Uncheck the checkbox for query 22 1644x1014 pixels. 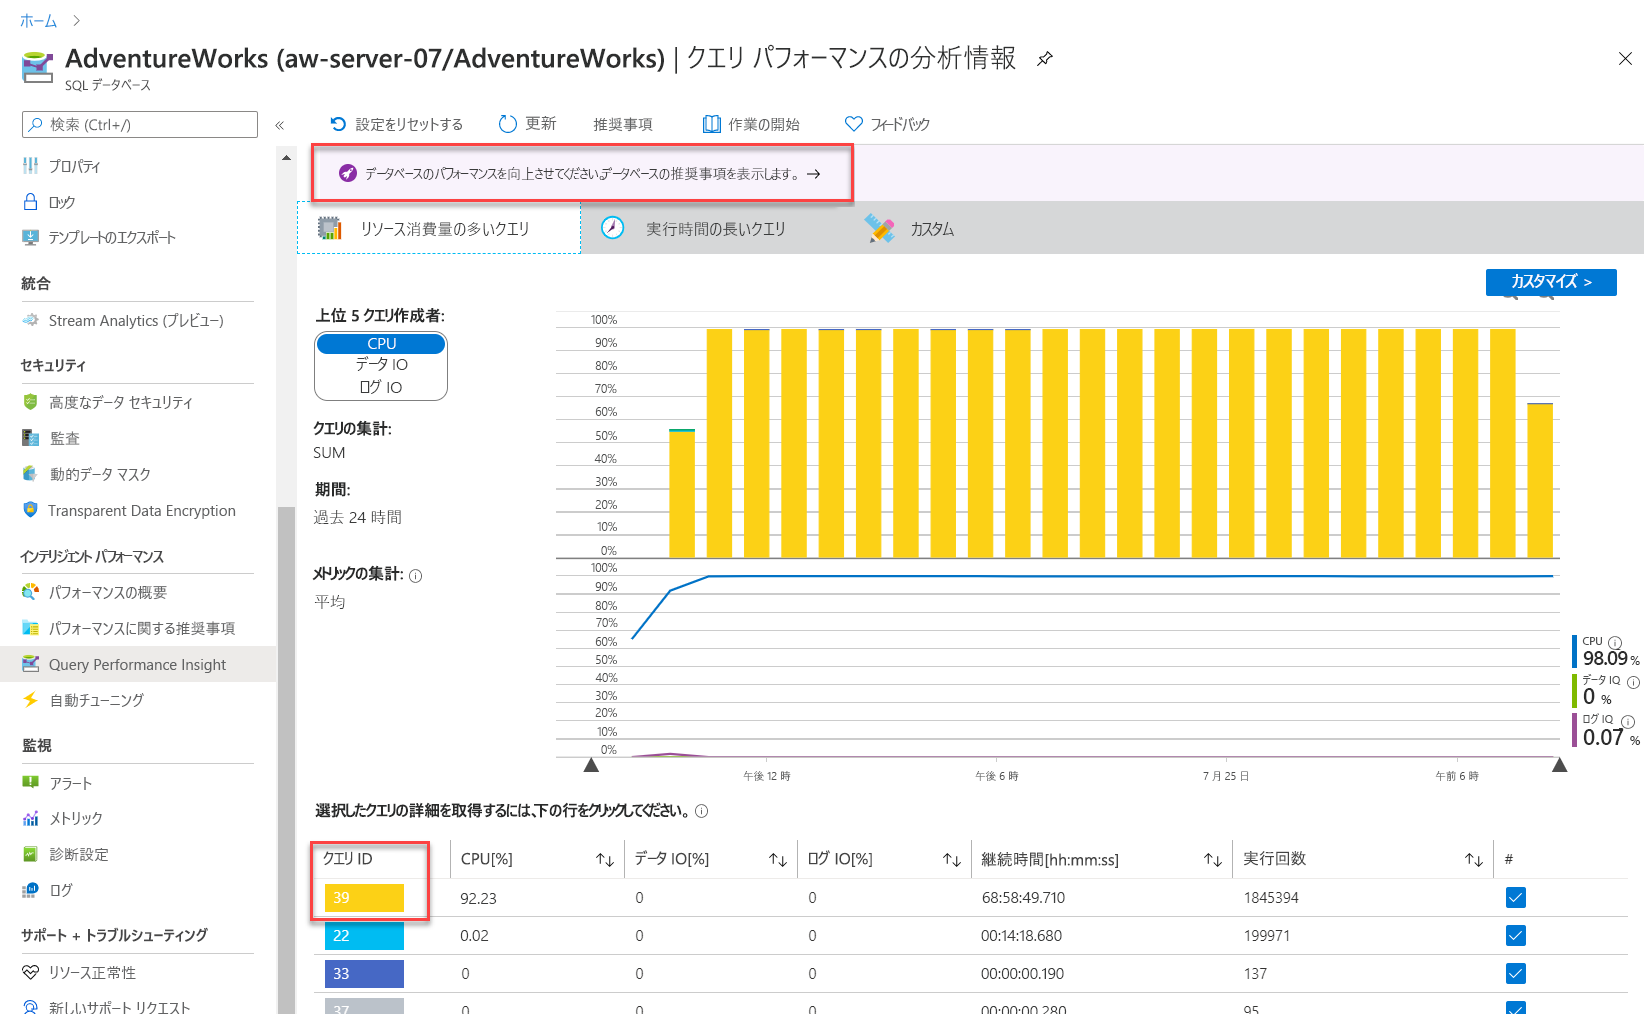coord(1516,935)
